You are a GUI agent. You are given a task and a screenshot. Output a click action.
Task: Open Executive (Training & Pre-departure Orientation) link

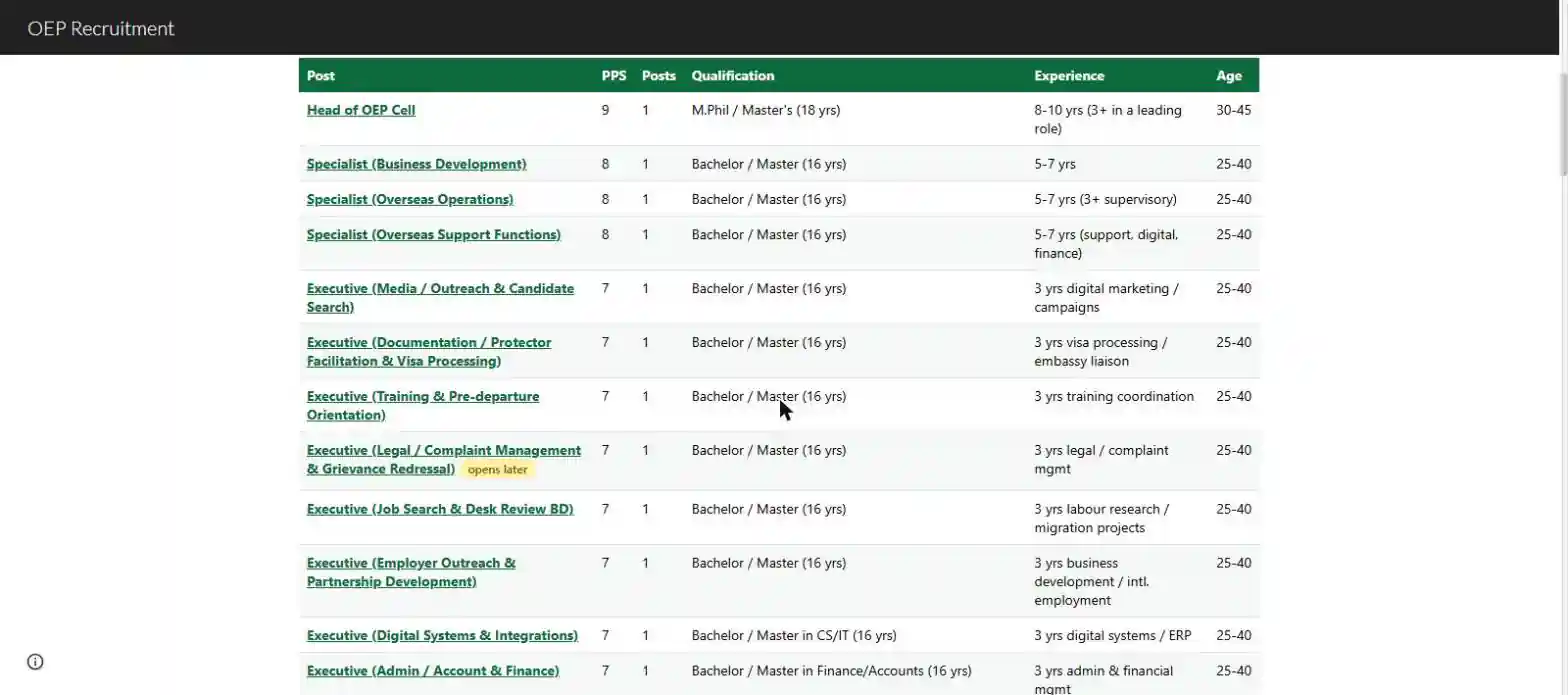tap(423, 406)
